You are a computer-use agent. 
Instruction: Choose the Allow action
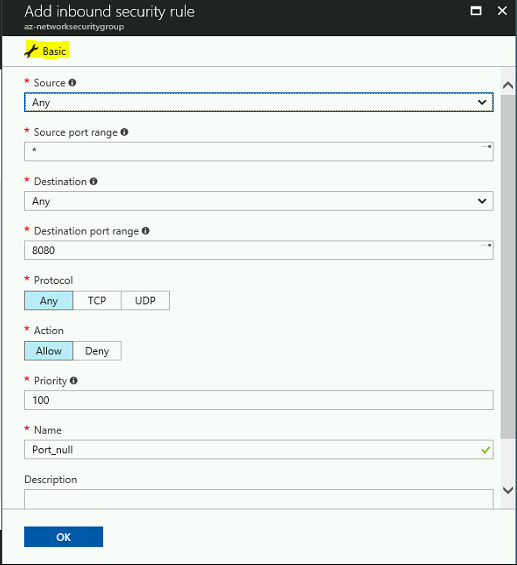(49, 351)
